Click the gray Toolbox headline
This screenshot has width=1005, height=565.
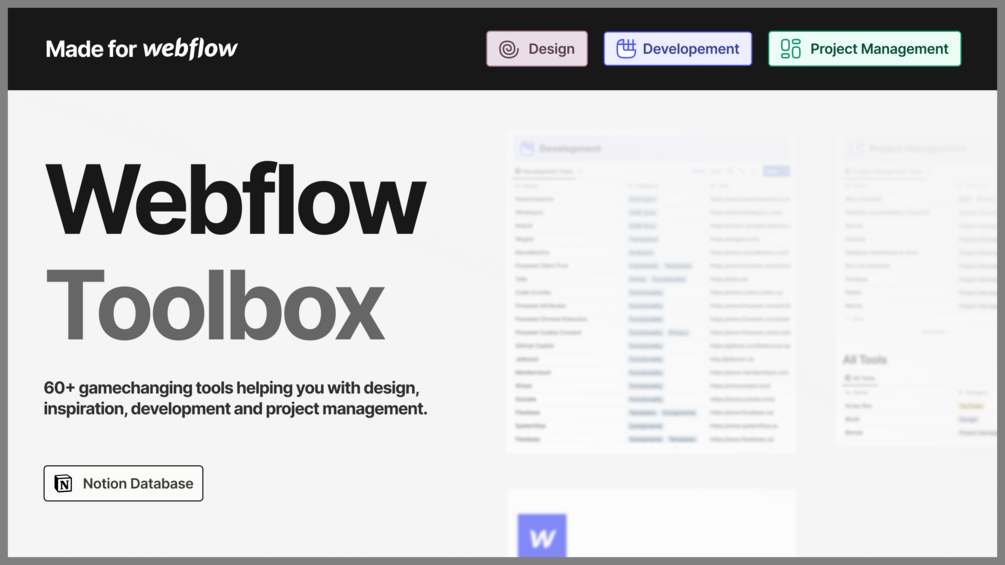(x=215, y=306)
